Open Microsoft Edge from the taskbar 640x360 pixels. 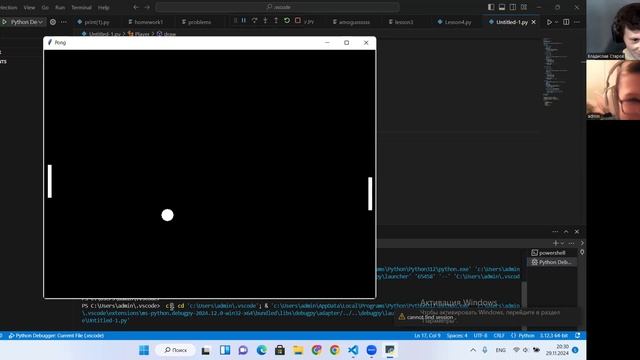tap(262, 350)
